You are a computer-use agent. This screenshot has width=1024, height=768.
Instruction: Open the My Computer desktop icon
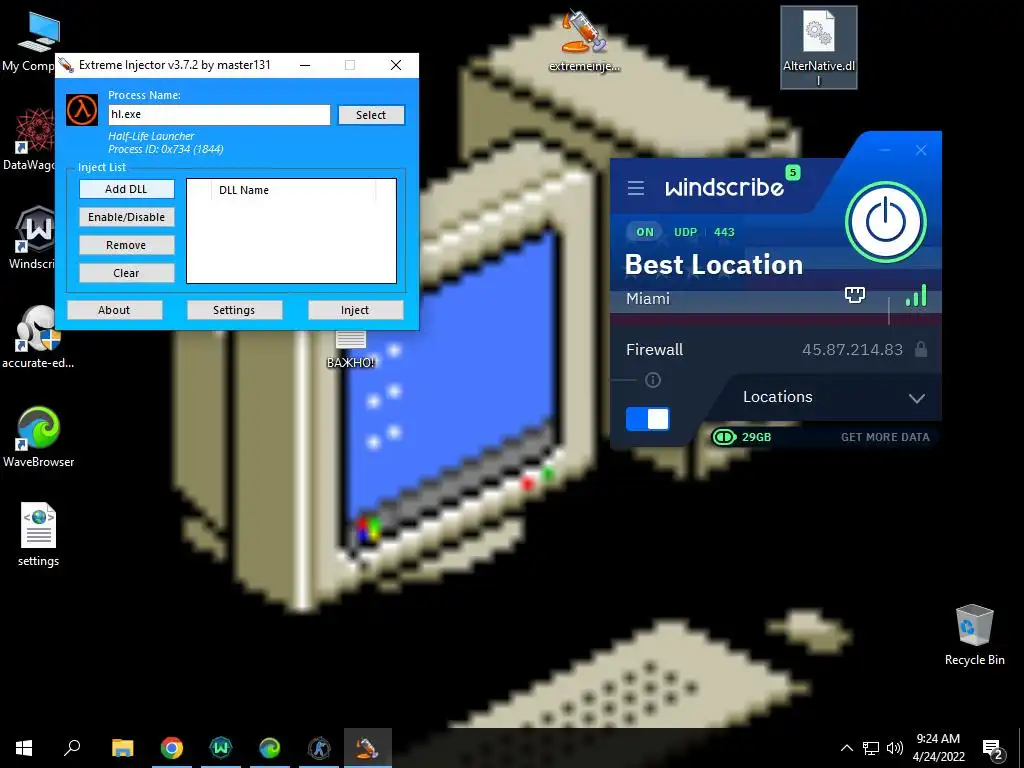click(x=36, y=42)
